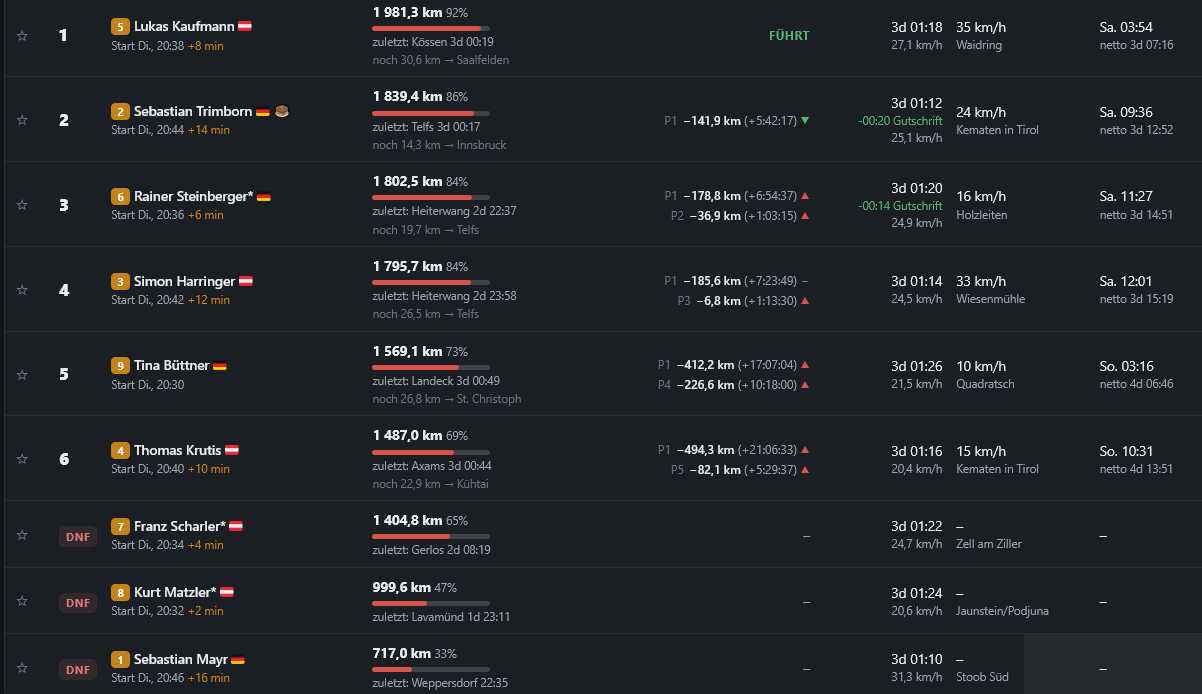The image size is (1202, 694).
Task: Click Franz Scharler's DNF badge
Action: (x=78, y=535)
